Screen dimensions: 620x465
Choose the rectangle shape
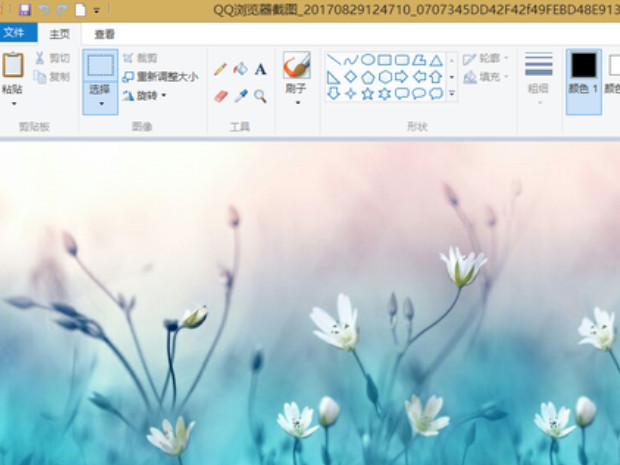point(385,60)
